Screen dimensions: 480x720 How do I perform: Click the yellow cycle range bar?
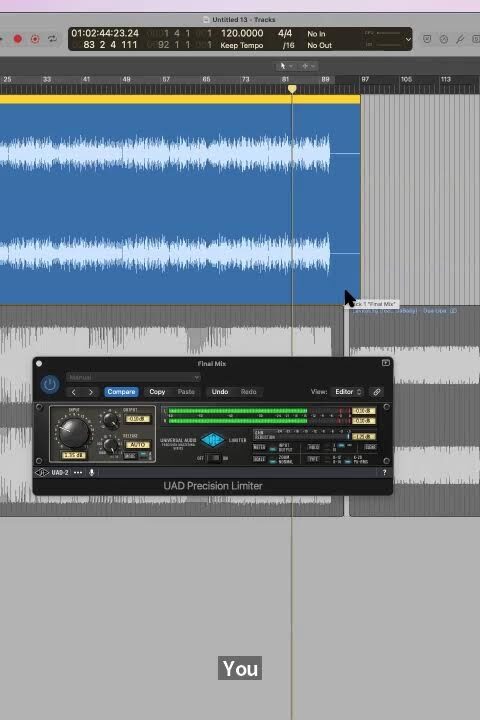click(x=180, y=99)
